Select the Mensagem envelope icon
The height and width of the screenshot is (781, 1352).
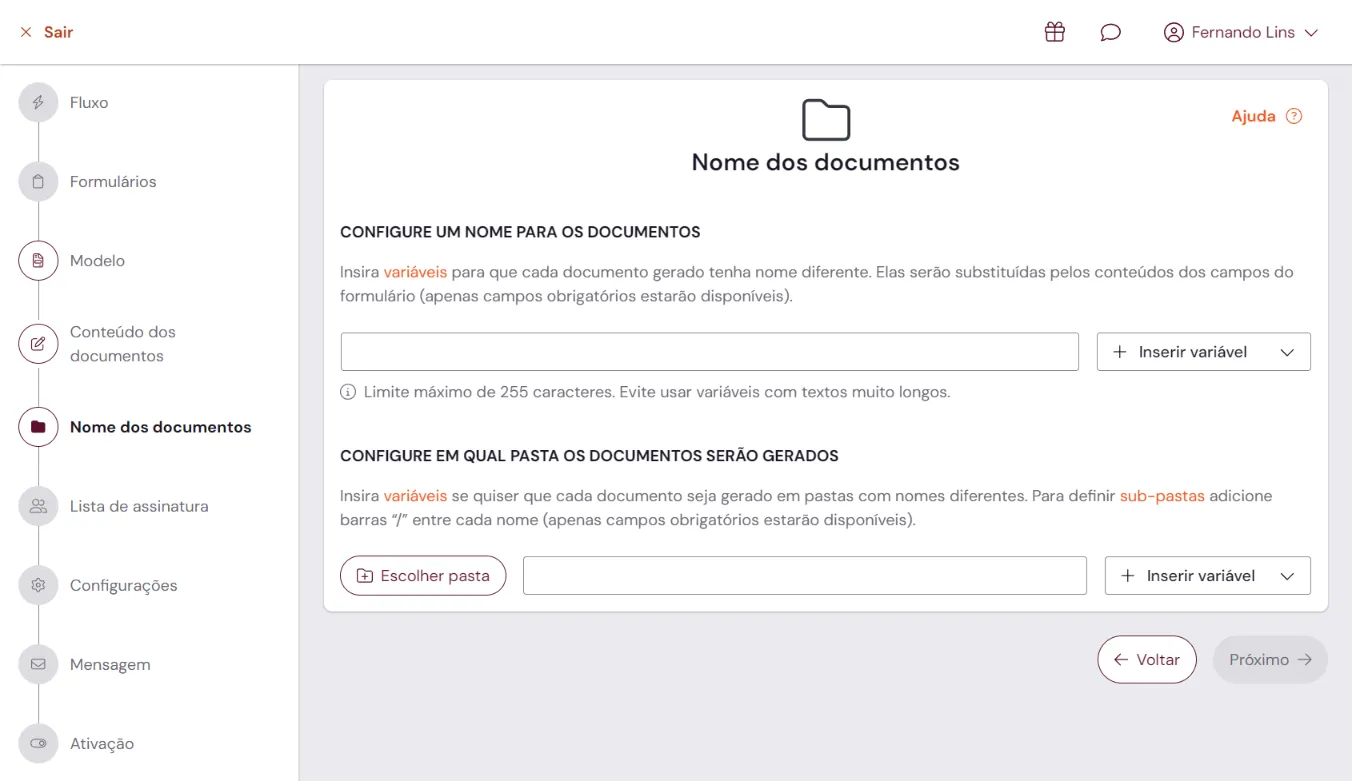click(x=38, y=664)
